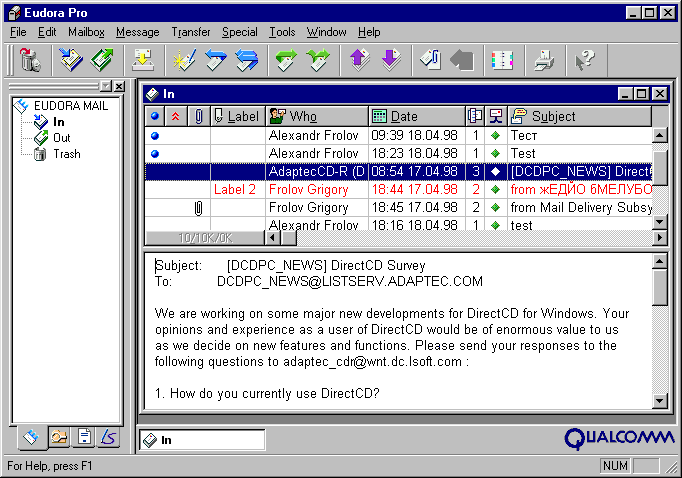
Task: Switch to Signatures tab in side panel
Action: coord(109,437)
